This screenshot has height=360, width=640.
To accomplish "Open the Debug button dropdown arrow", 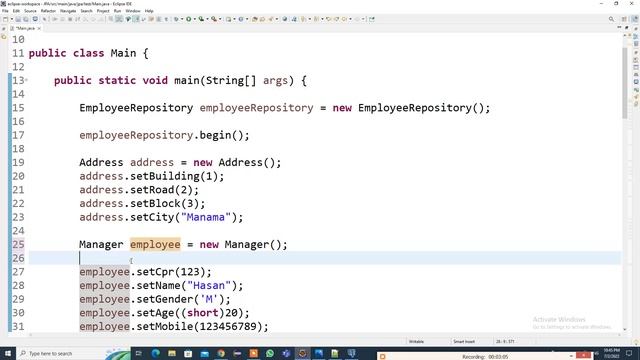I will tap(182, 19).
